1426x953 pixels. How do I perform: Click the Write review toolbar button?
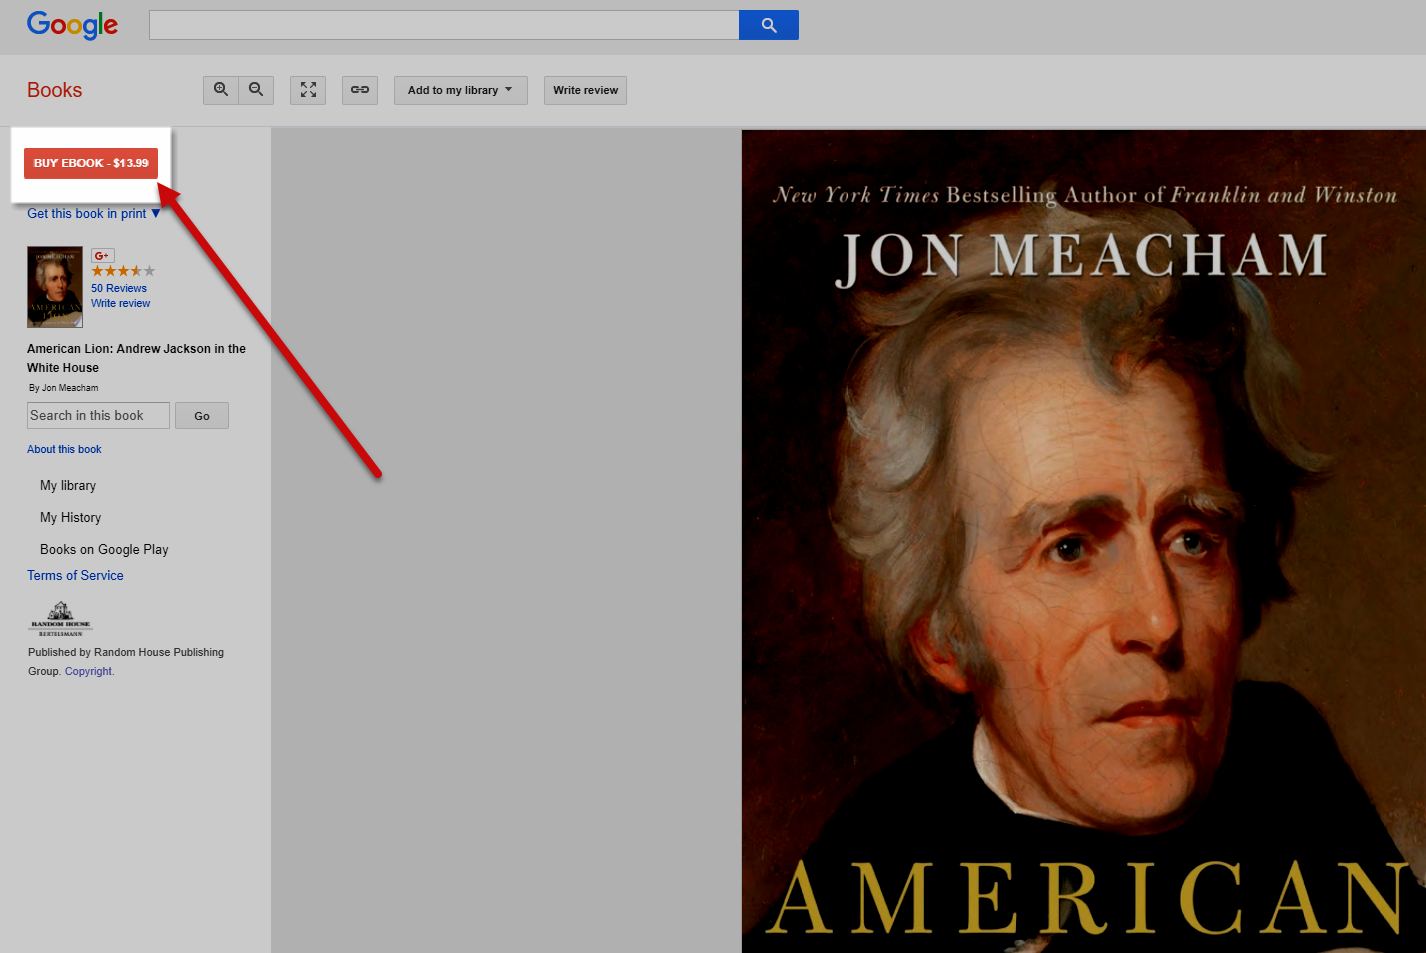click(585, 90)
